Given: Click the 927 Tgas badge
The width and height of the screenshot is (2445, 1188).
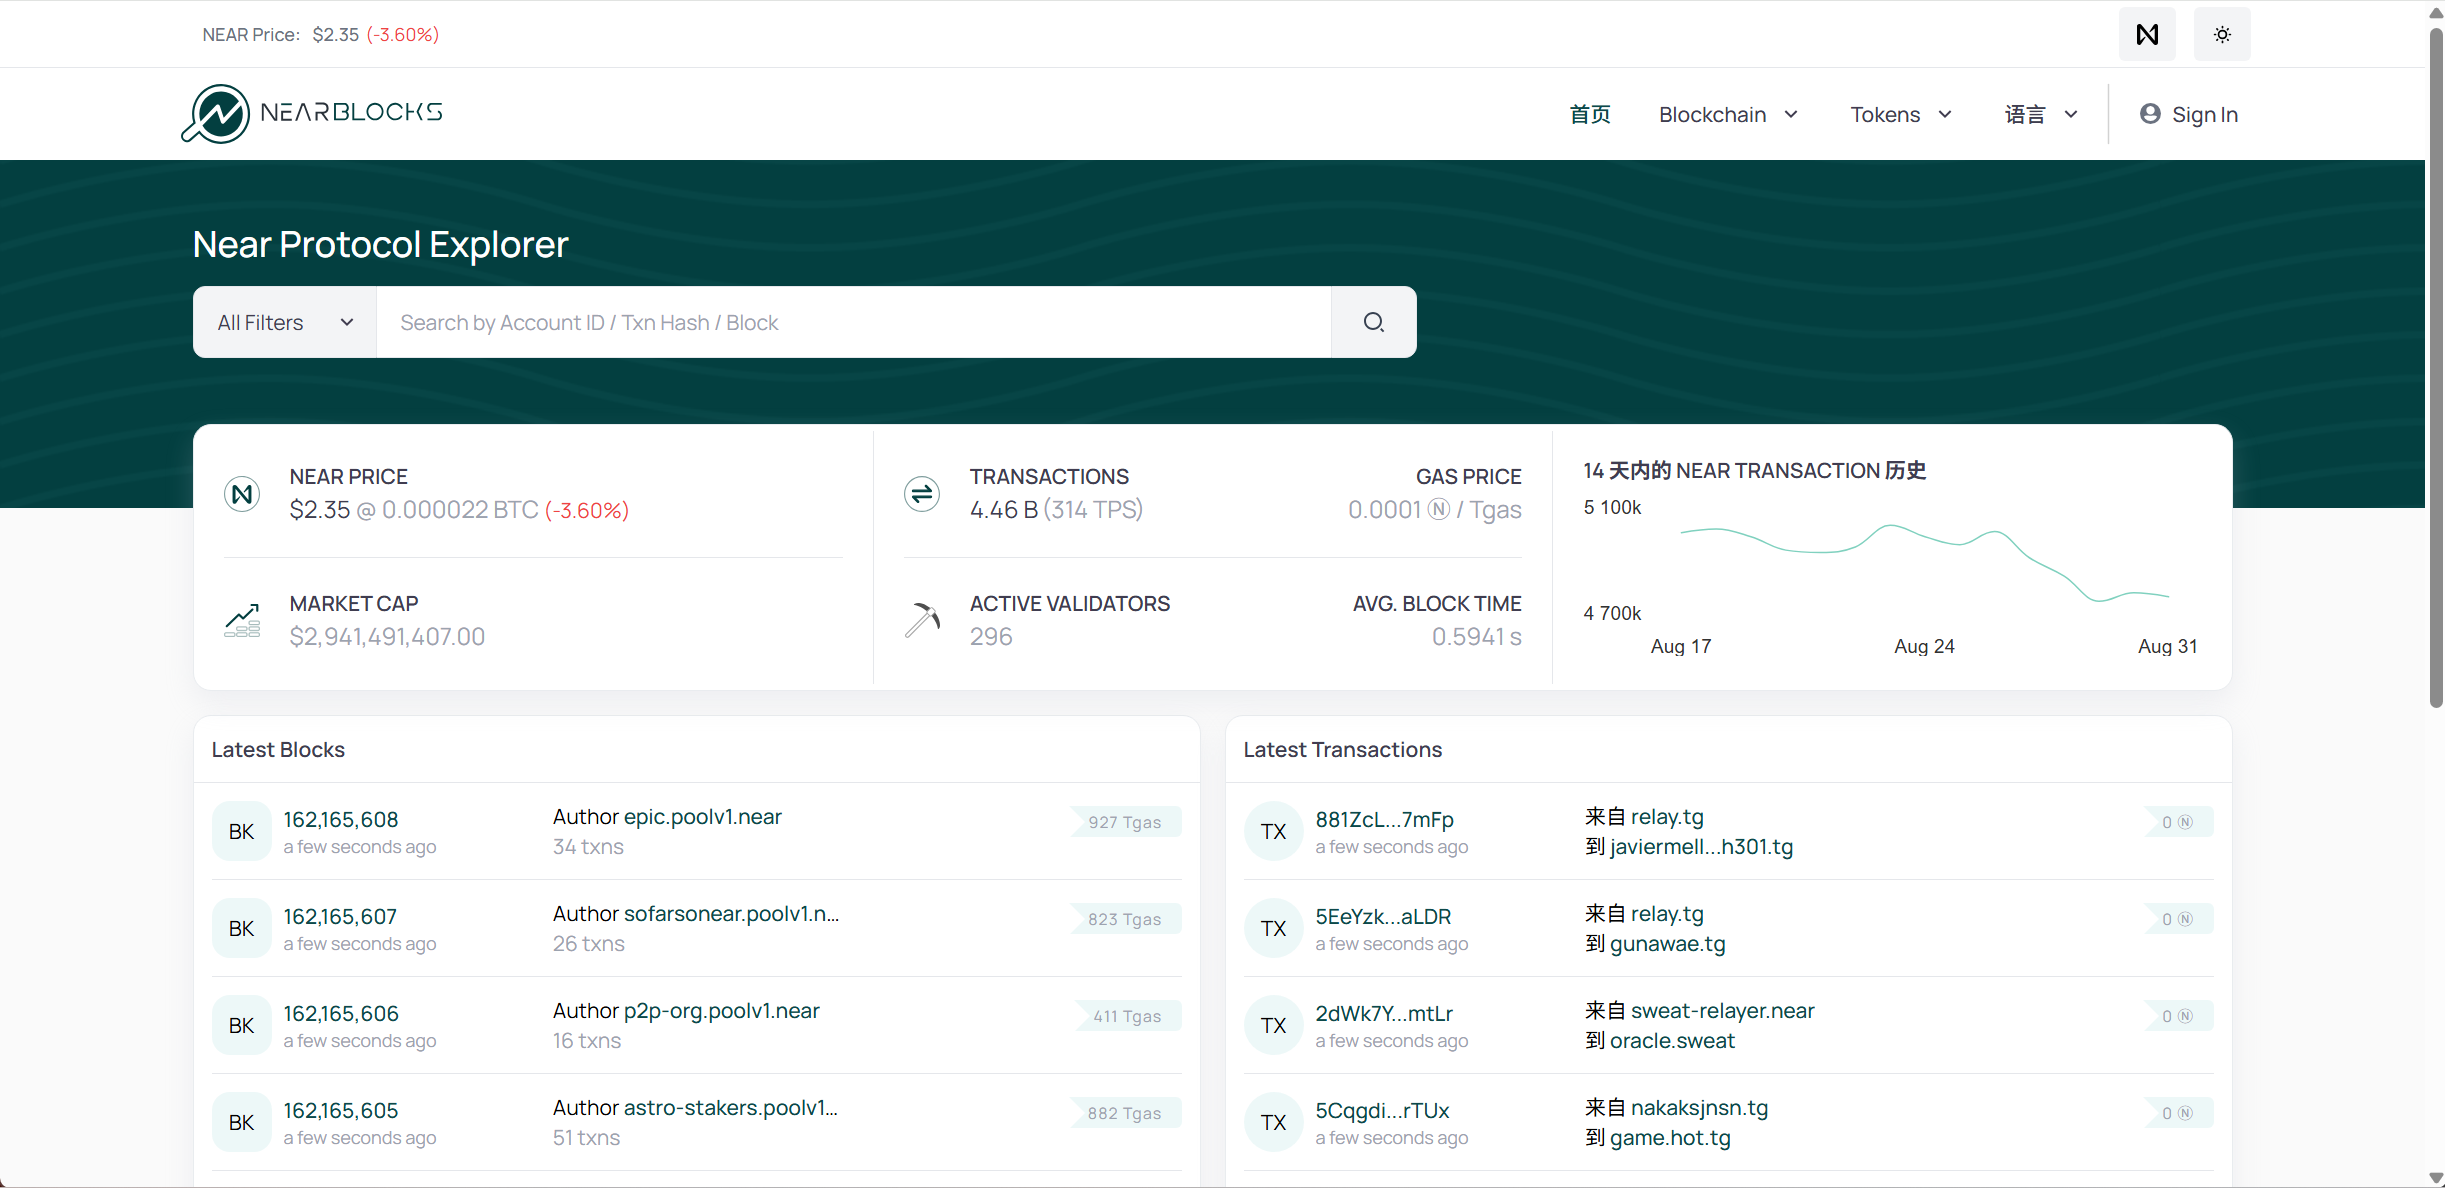Looking at the screenshot, I should pyautogui.click(x=1125, y=821).
